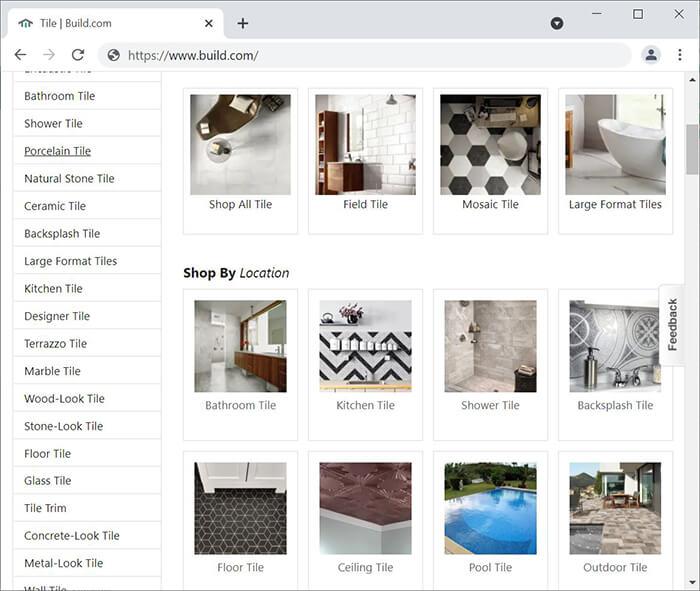Click the site info globe icon

pos(113,55)
